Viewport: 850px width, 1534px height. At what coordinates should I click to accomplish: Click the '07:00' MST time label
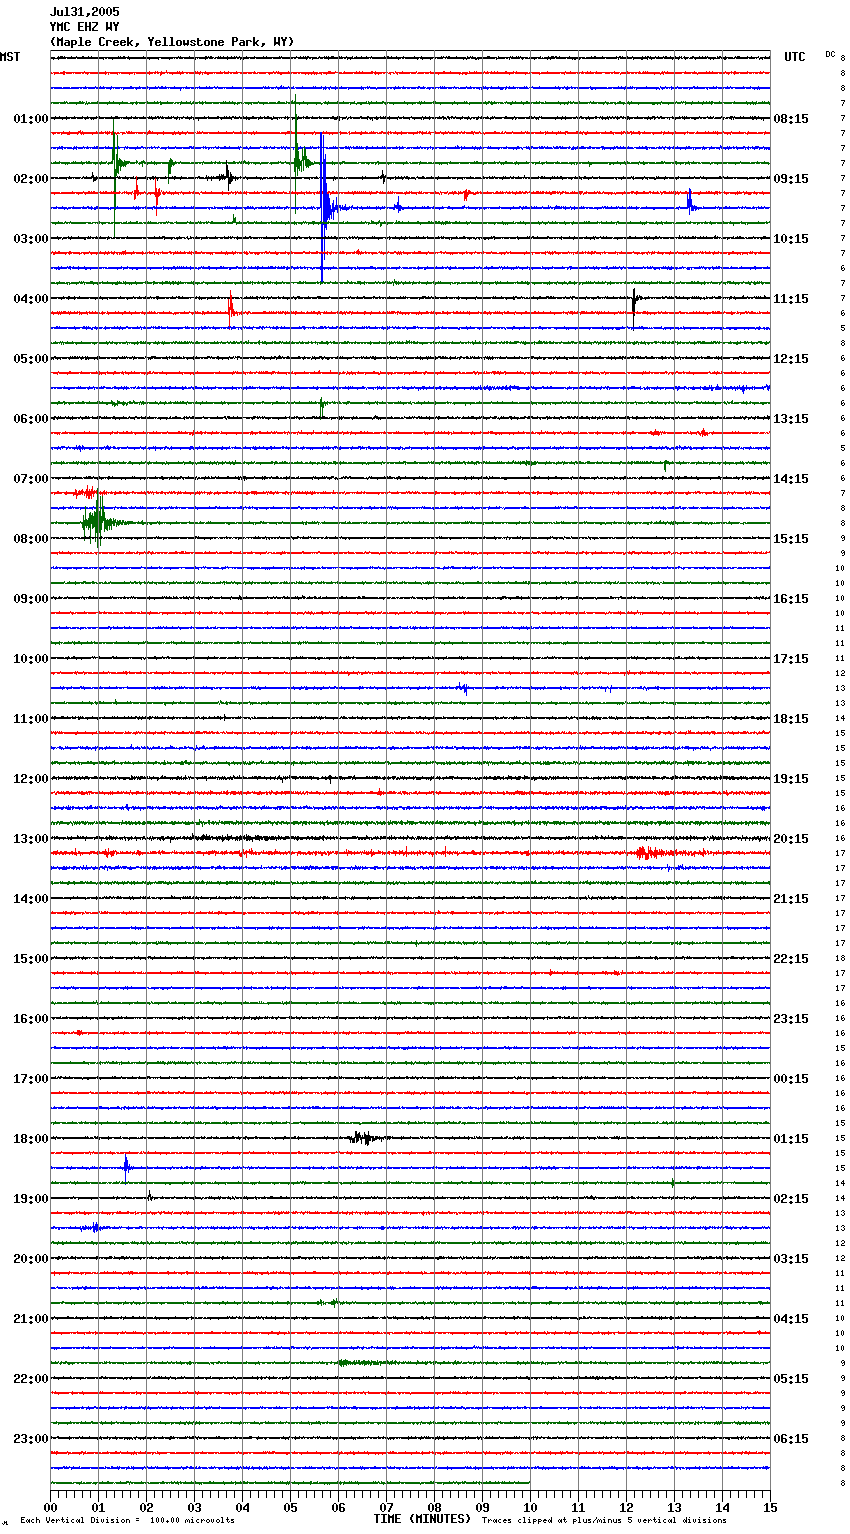click(x=31, y=479)
